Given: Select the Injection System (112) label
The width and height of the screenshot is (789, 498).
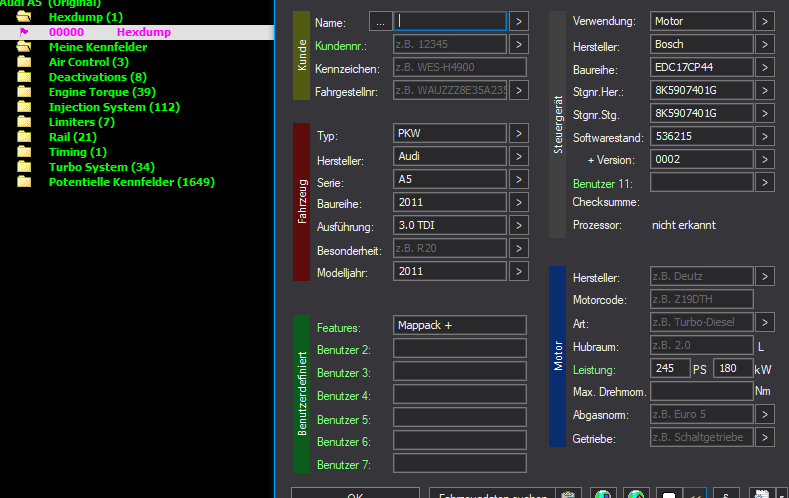Looking at the screenshot, I should click(x=114, y=107).
